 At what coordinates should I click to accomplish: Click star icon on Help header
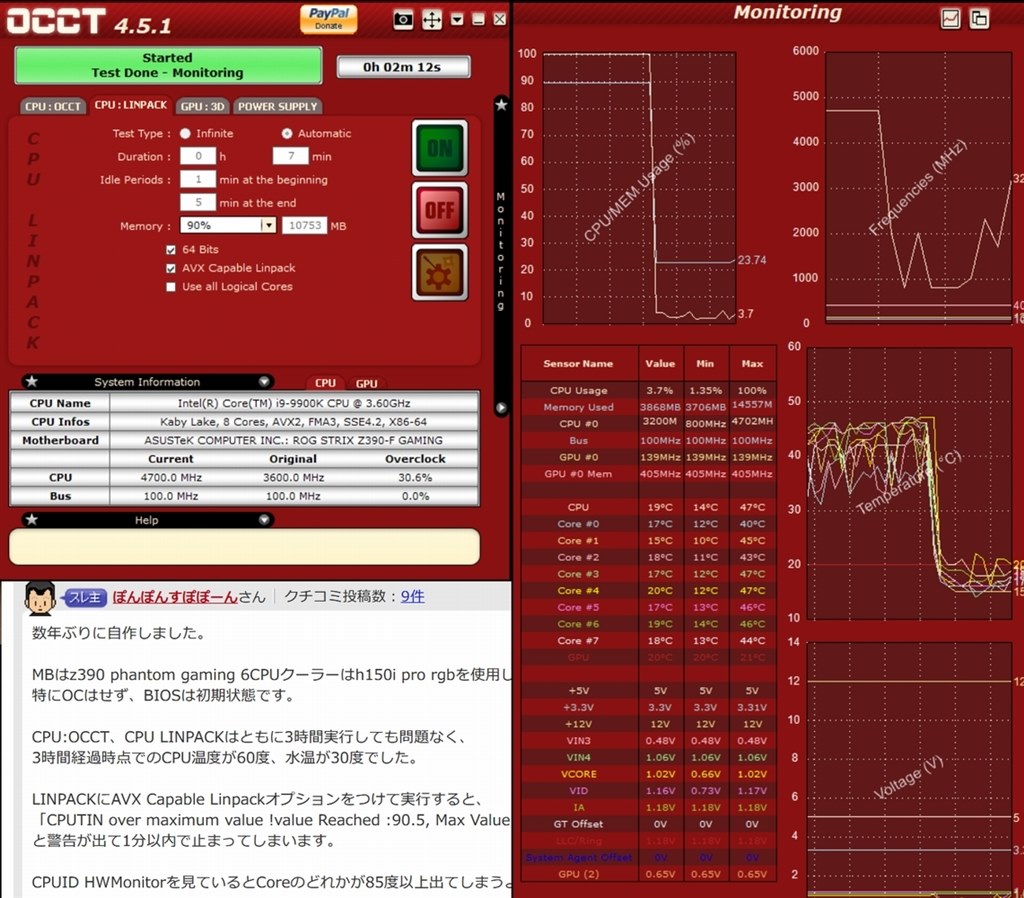pyautogui.click(x=31, y=520)
